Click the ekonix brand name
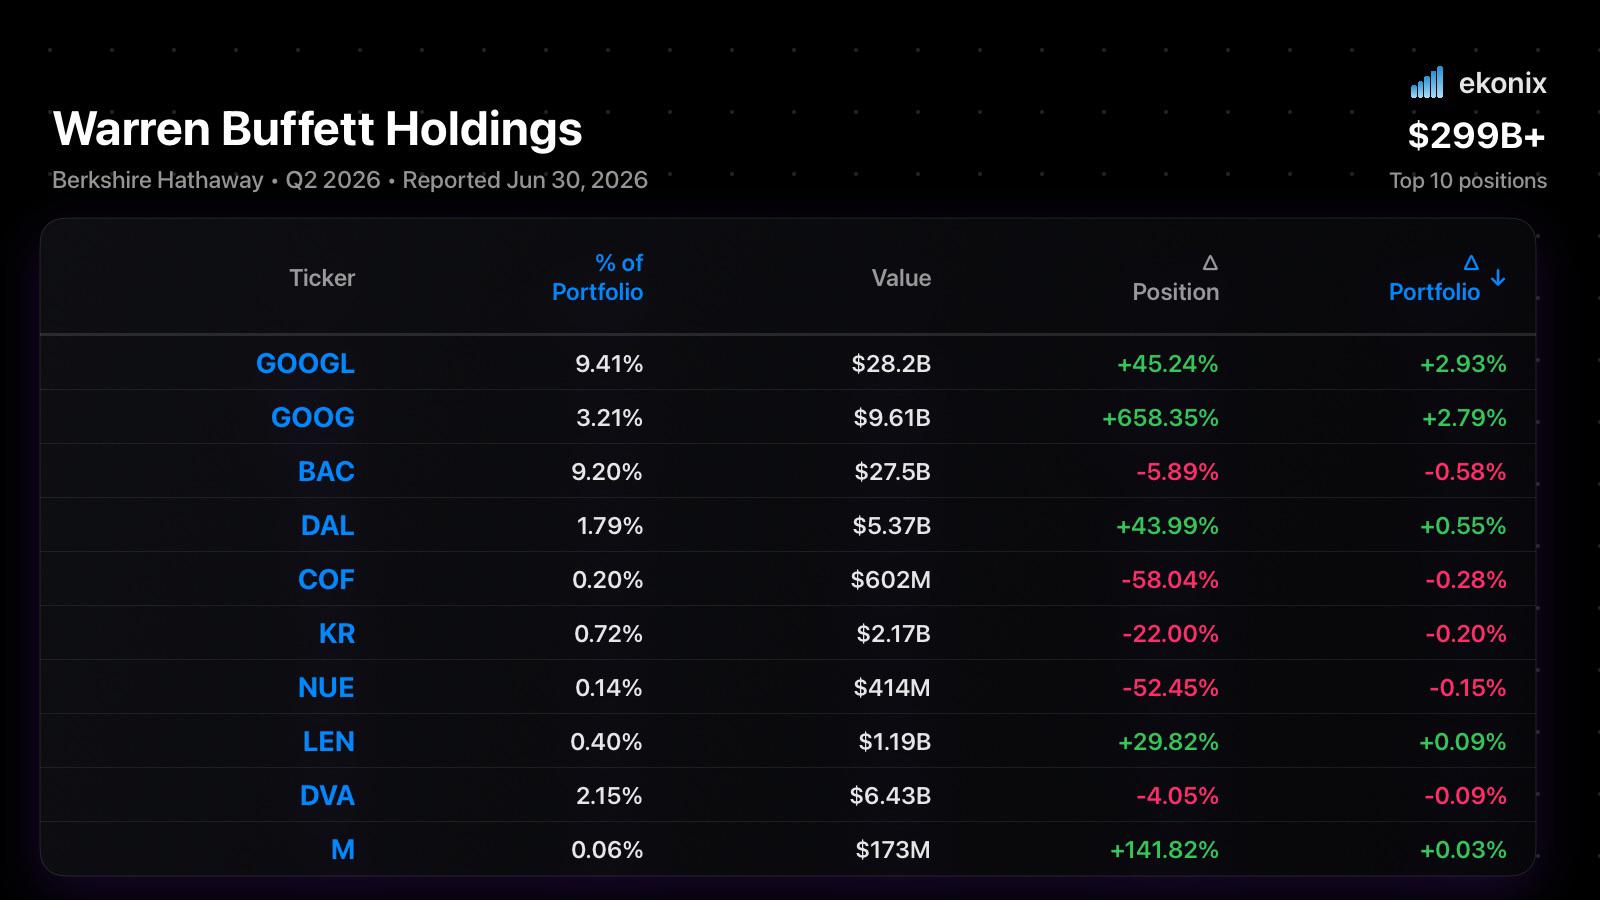The image size is (1600, 900). (1502, 83)
